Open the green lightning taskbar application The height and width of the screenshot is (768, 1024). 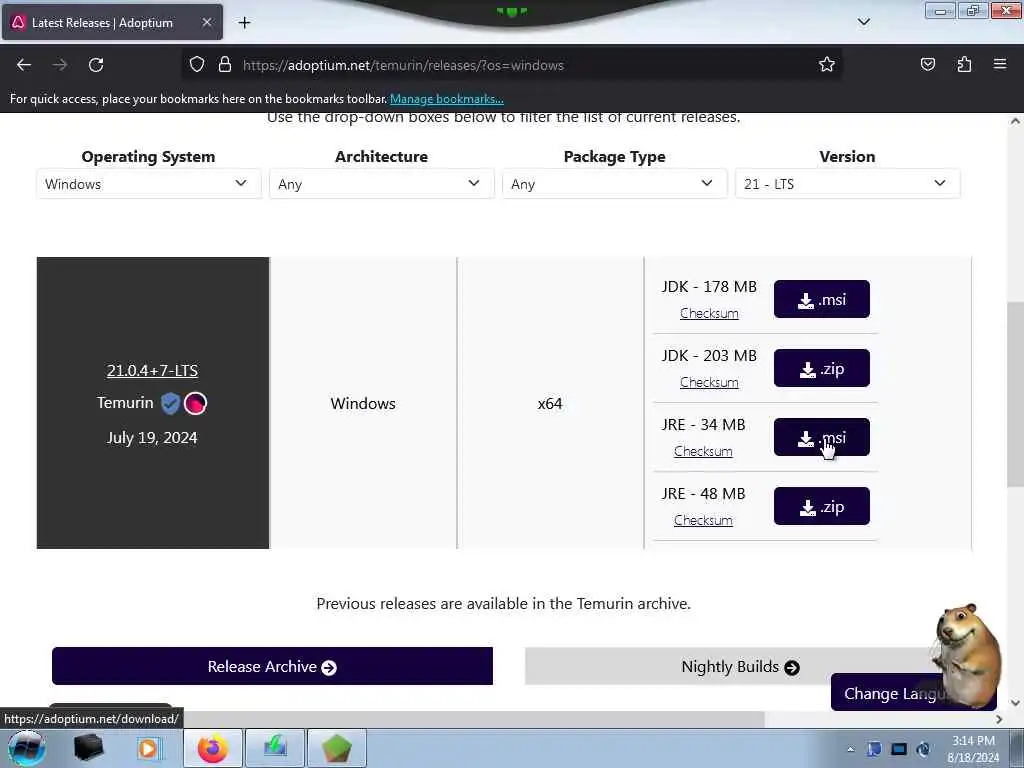[x=275, y=748]
